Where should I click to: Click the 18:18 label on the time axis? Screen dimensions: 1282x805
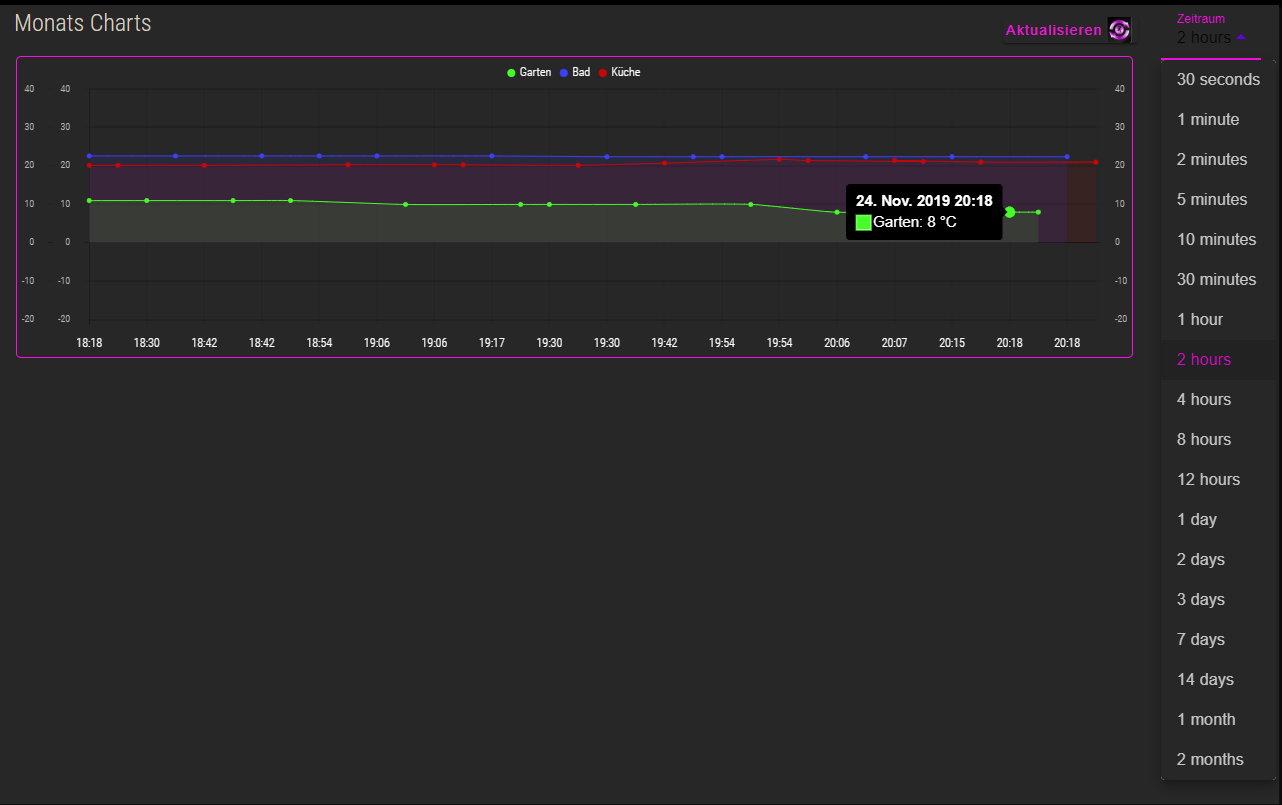tap(89, 343)
